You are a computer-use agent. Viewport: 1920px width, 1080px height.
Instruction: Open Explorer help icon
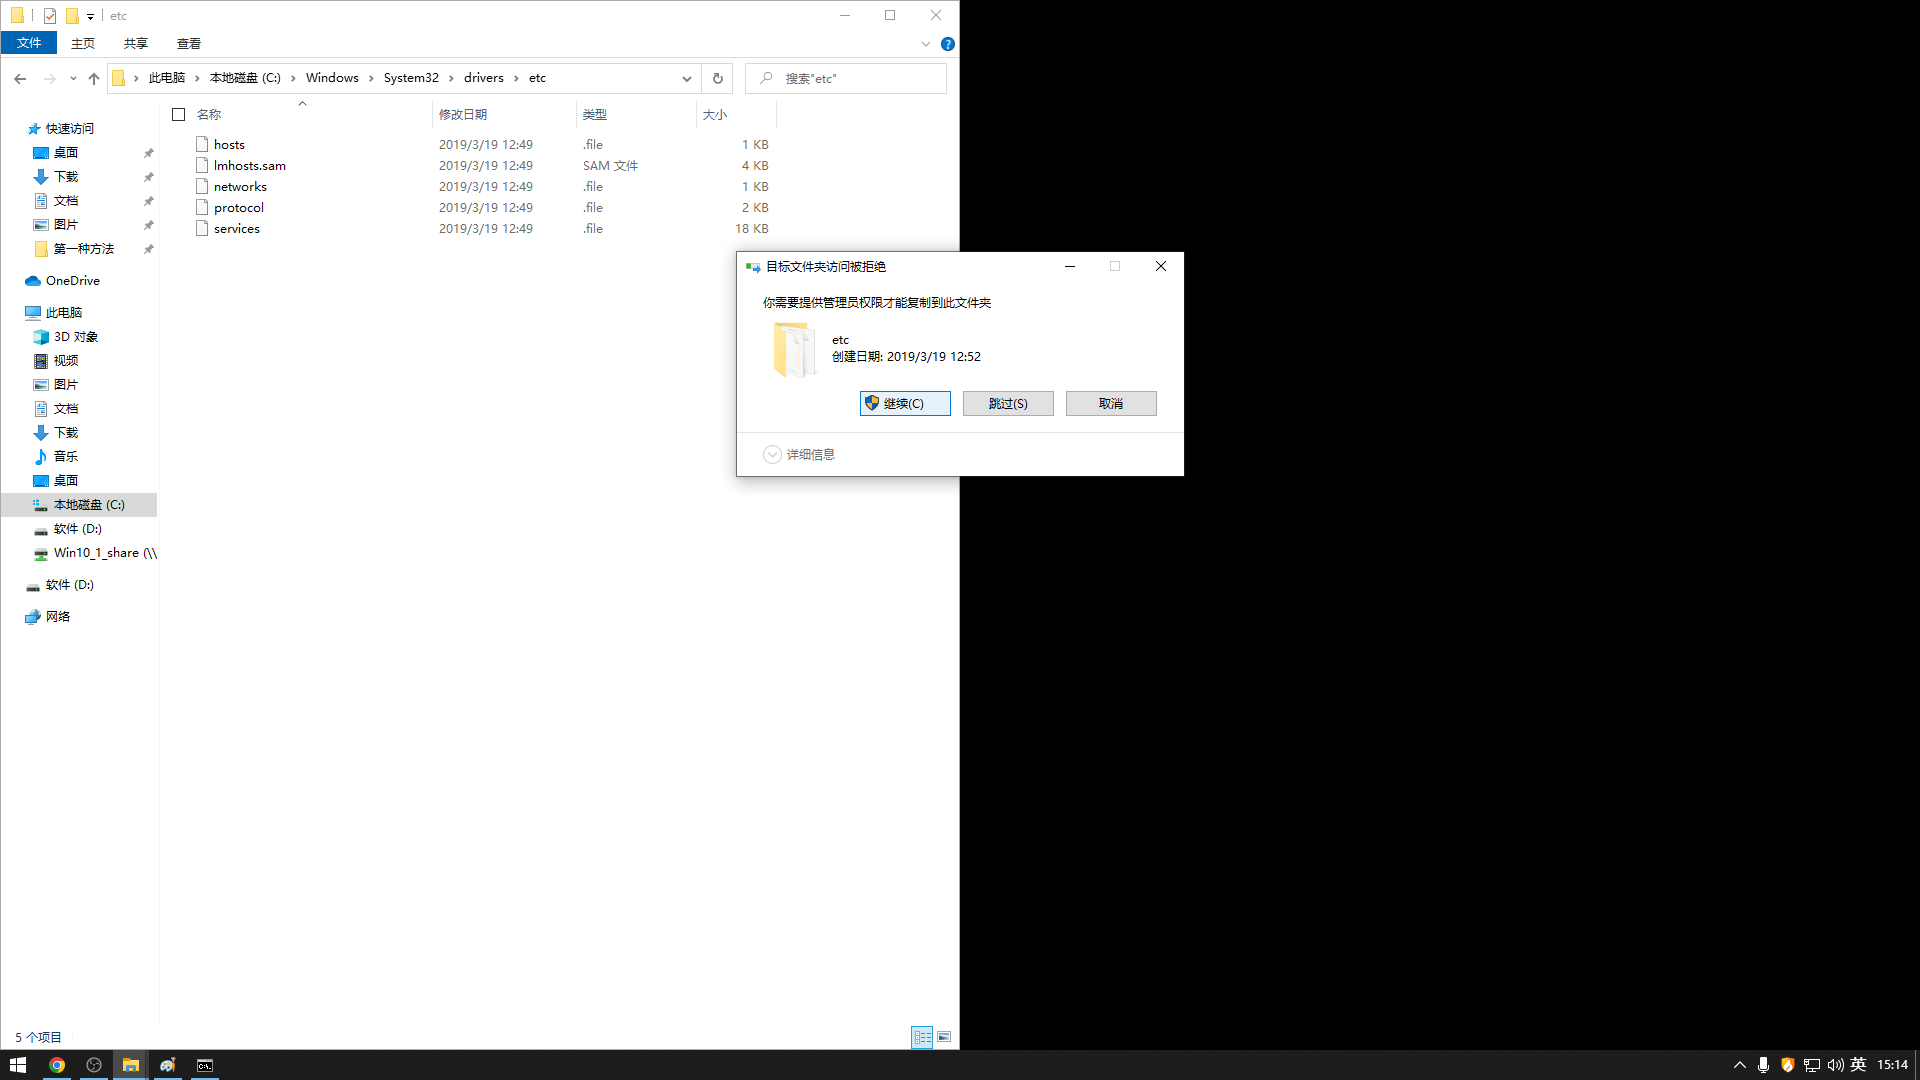pyautogui.click(x=948, y=44)
